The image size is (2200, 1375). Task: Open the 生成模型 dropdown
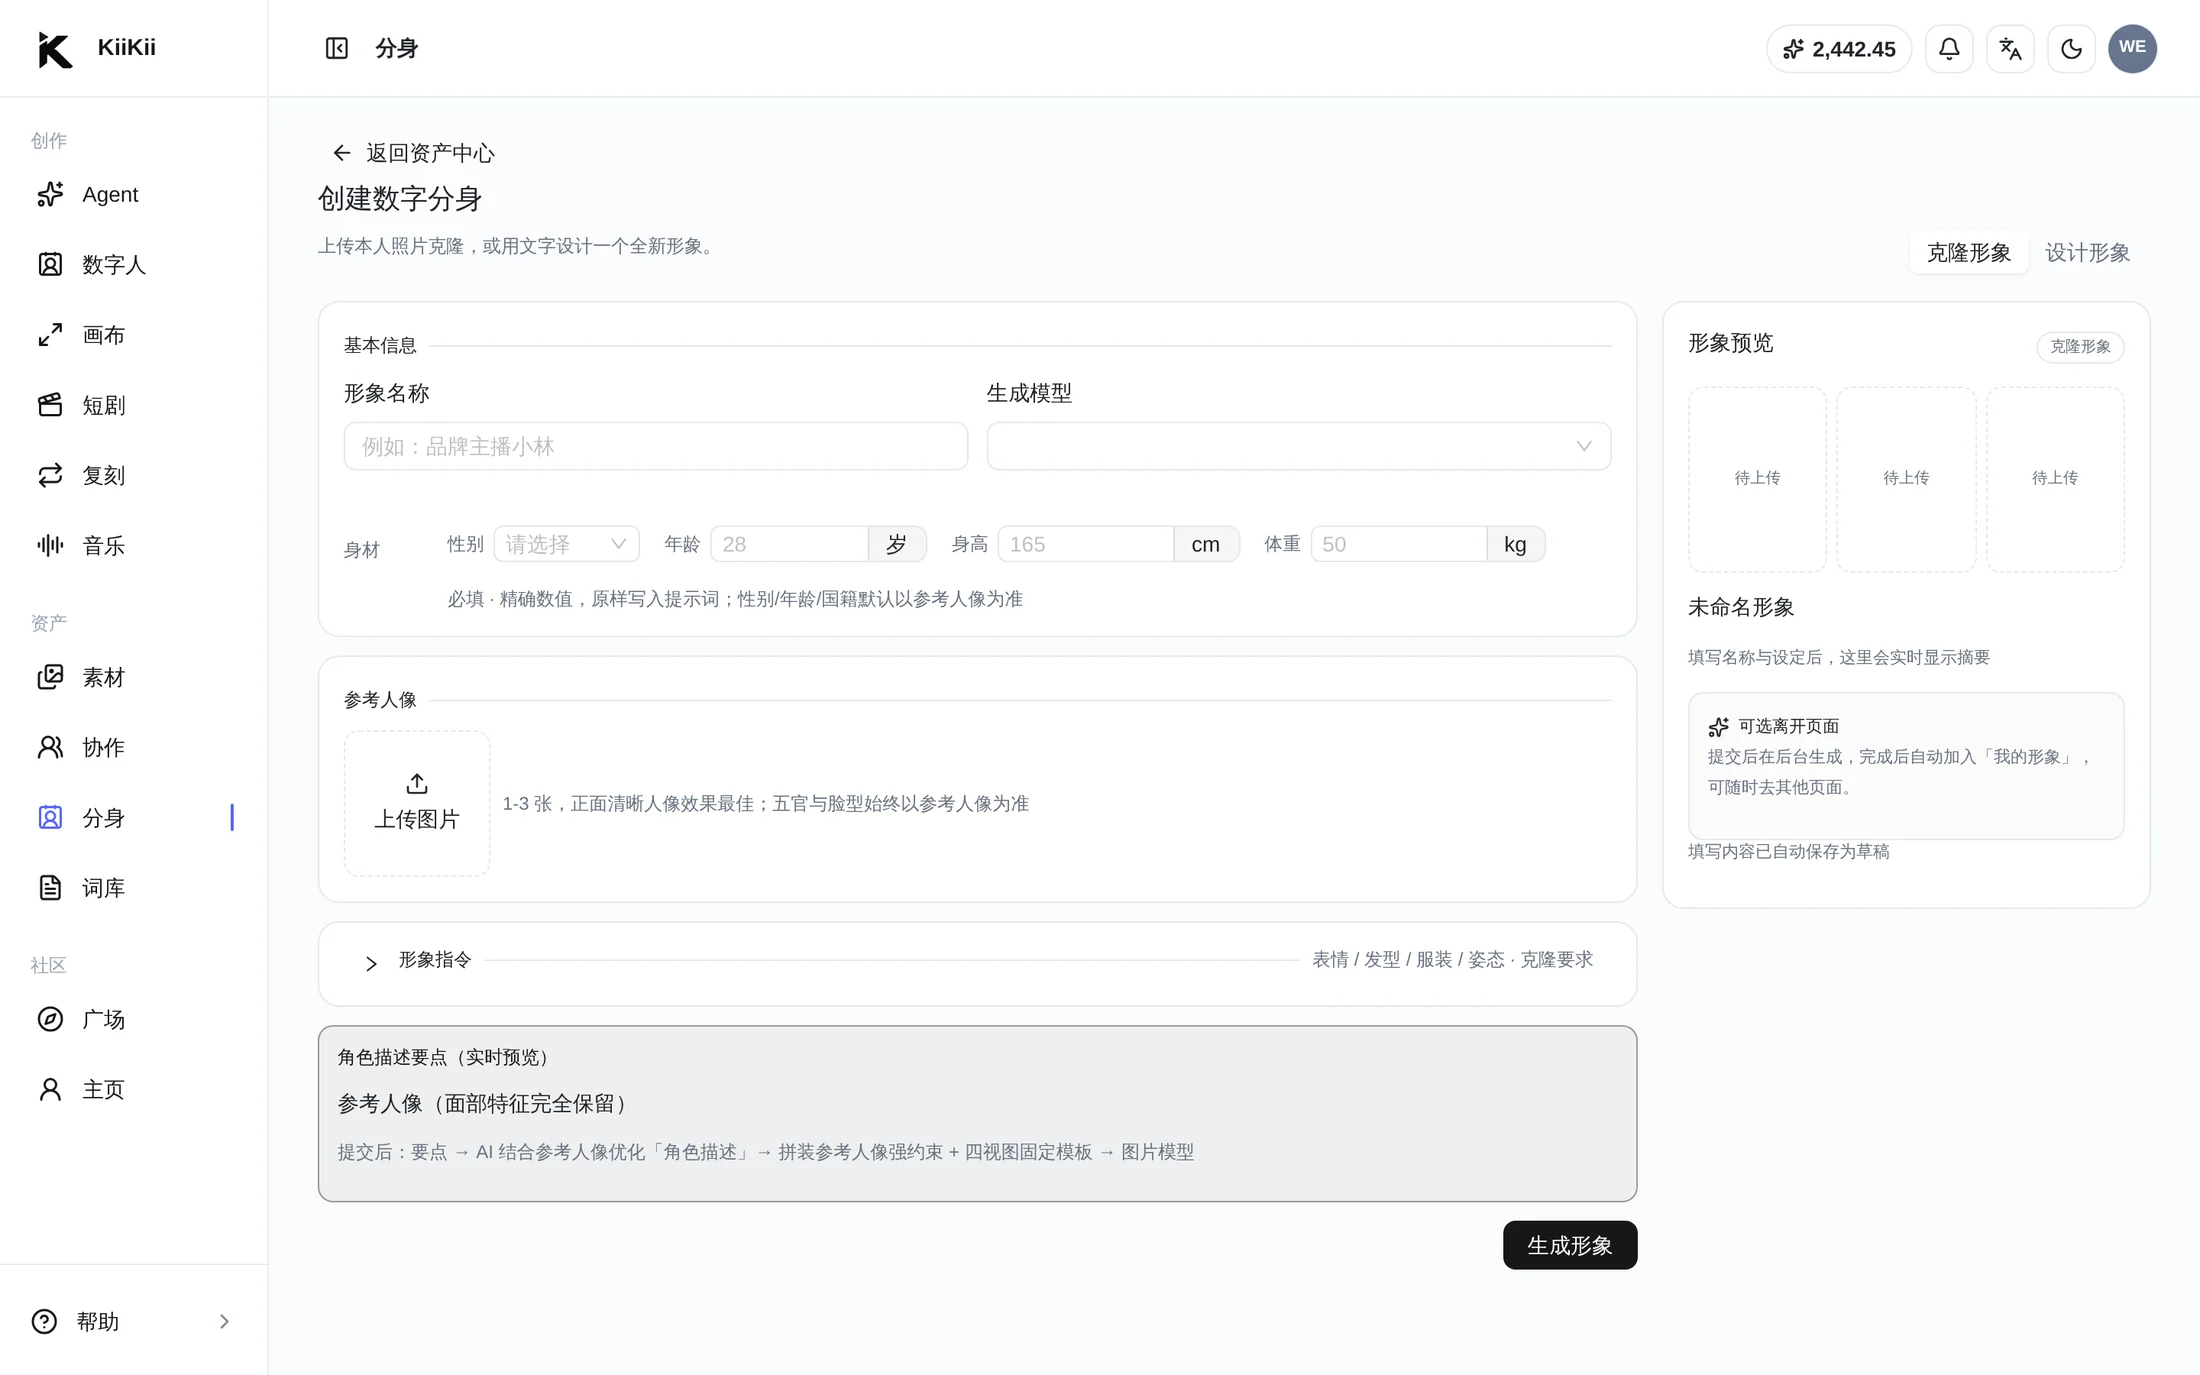[1298, 446]
